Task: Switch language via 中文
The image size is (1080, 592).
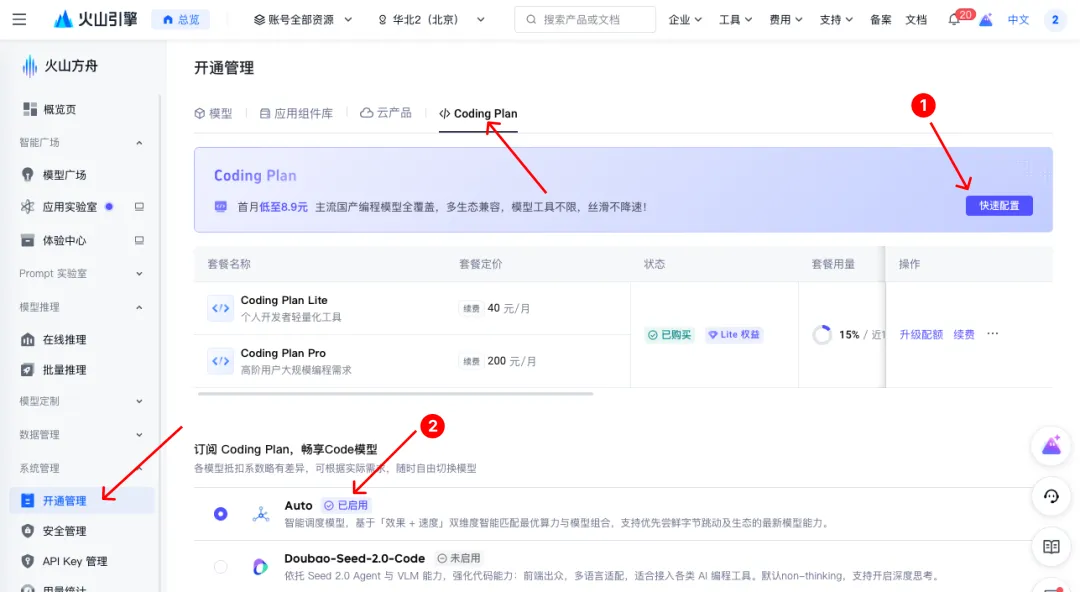Action: tap(1018, 19)
